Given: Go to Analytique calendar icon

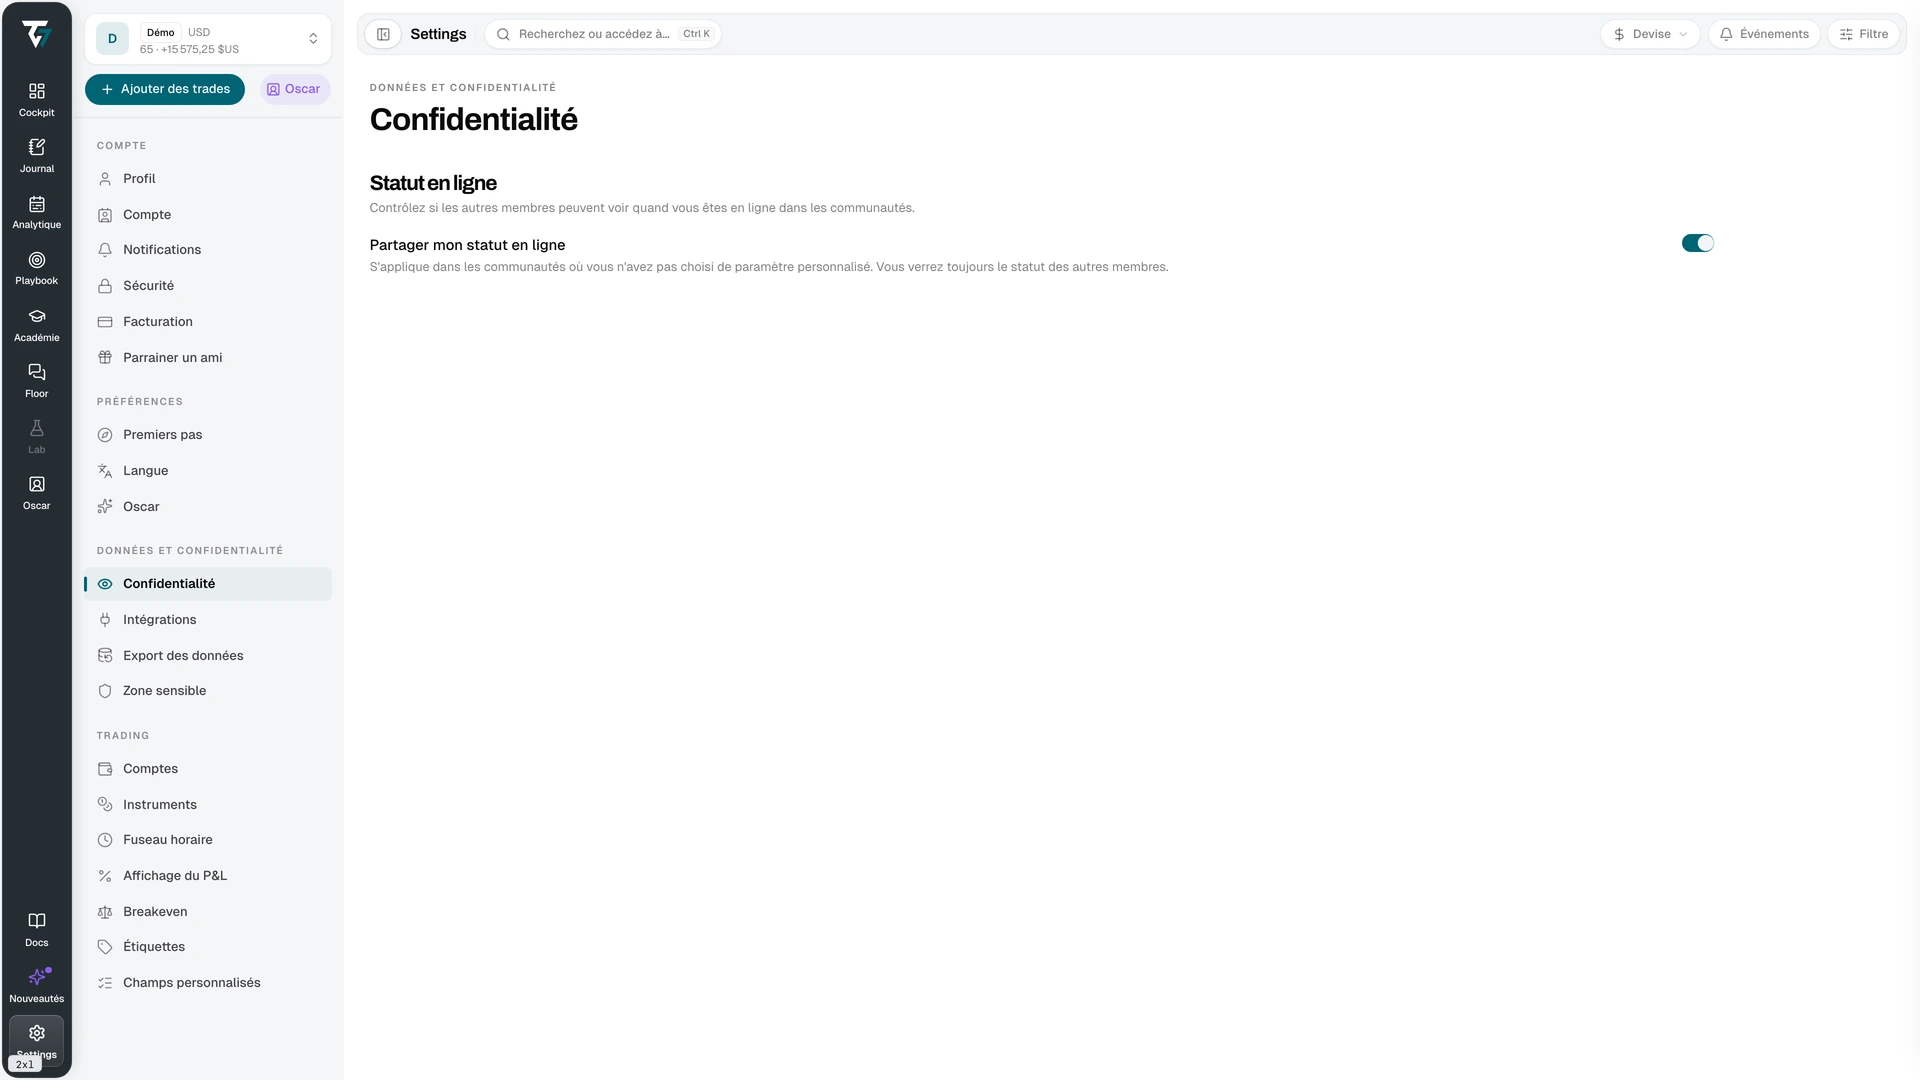Looking at the screenshot, I should tap(37, 204).
